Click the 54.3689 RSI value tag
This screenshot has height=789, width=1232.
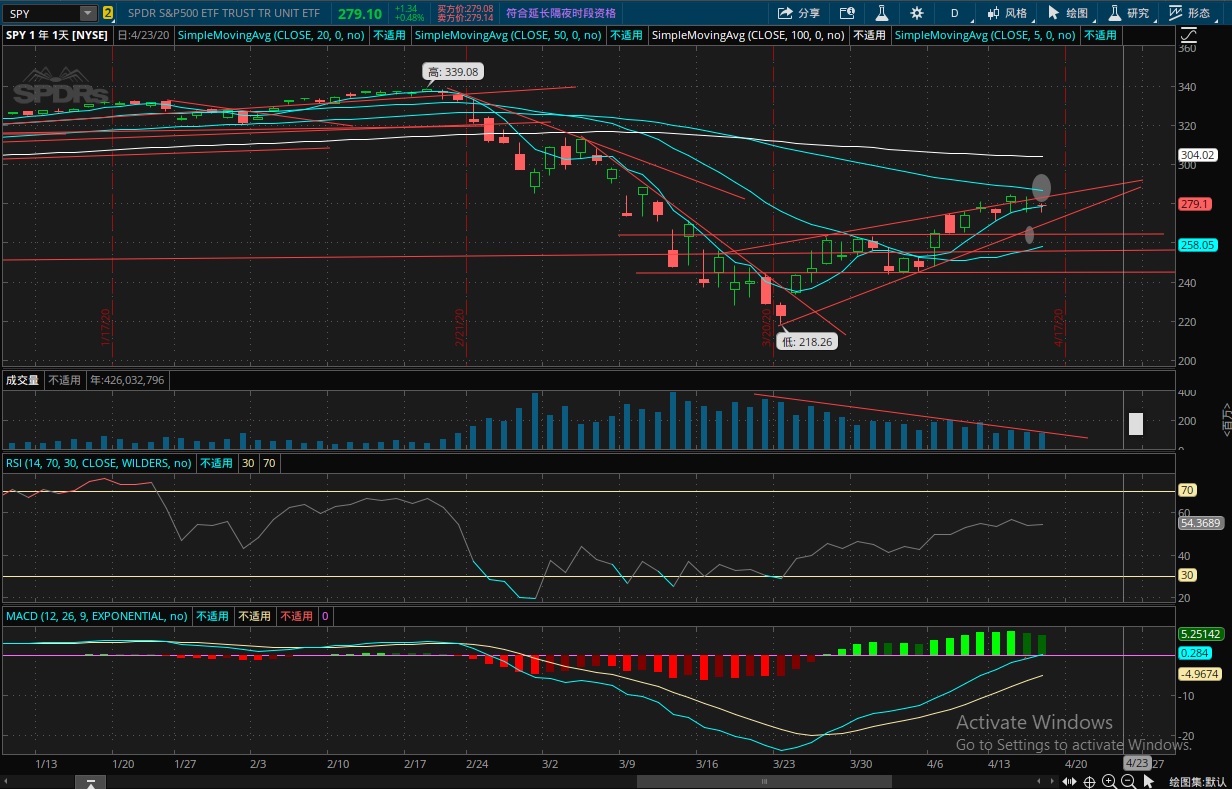tap(1200, 523)
